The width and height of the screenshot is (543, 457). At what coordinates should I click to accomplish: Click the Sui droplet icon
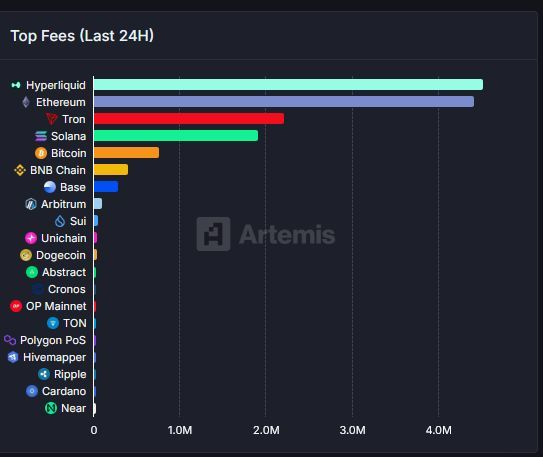[60, 221]
